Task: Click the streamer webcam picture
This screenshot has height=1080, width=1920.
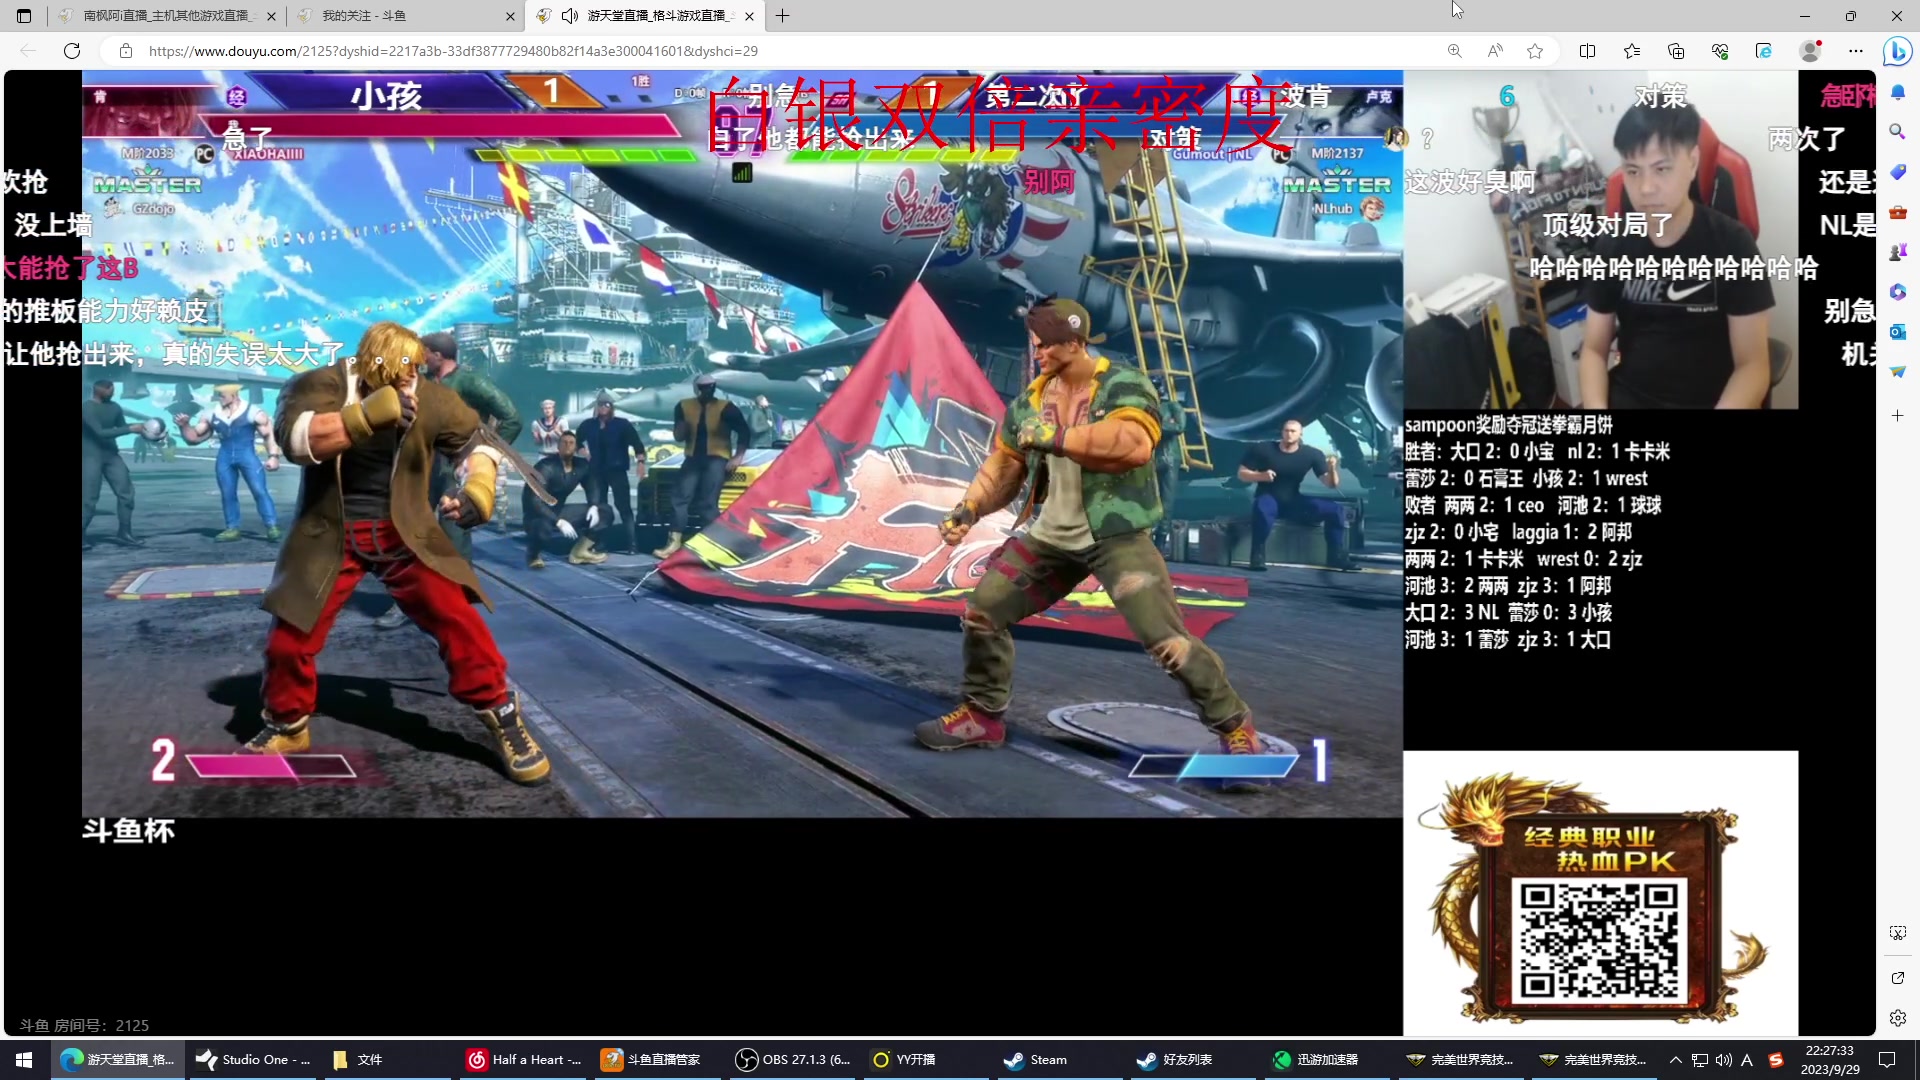Action: click(1600, 240)
